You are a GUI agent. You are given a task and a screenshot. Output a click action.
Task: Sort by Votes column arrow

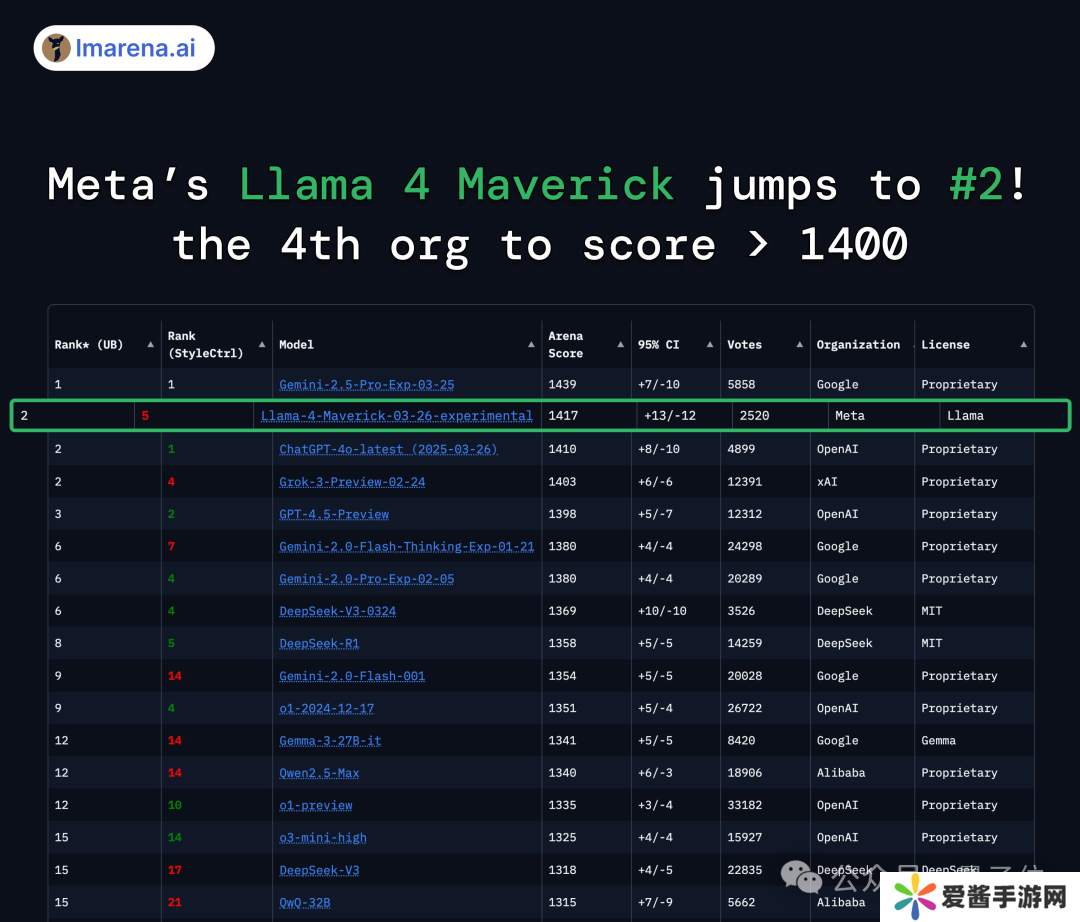tap(799, 345)
